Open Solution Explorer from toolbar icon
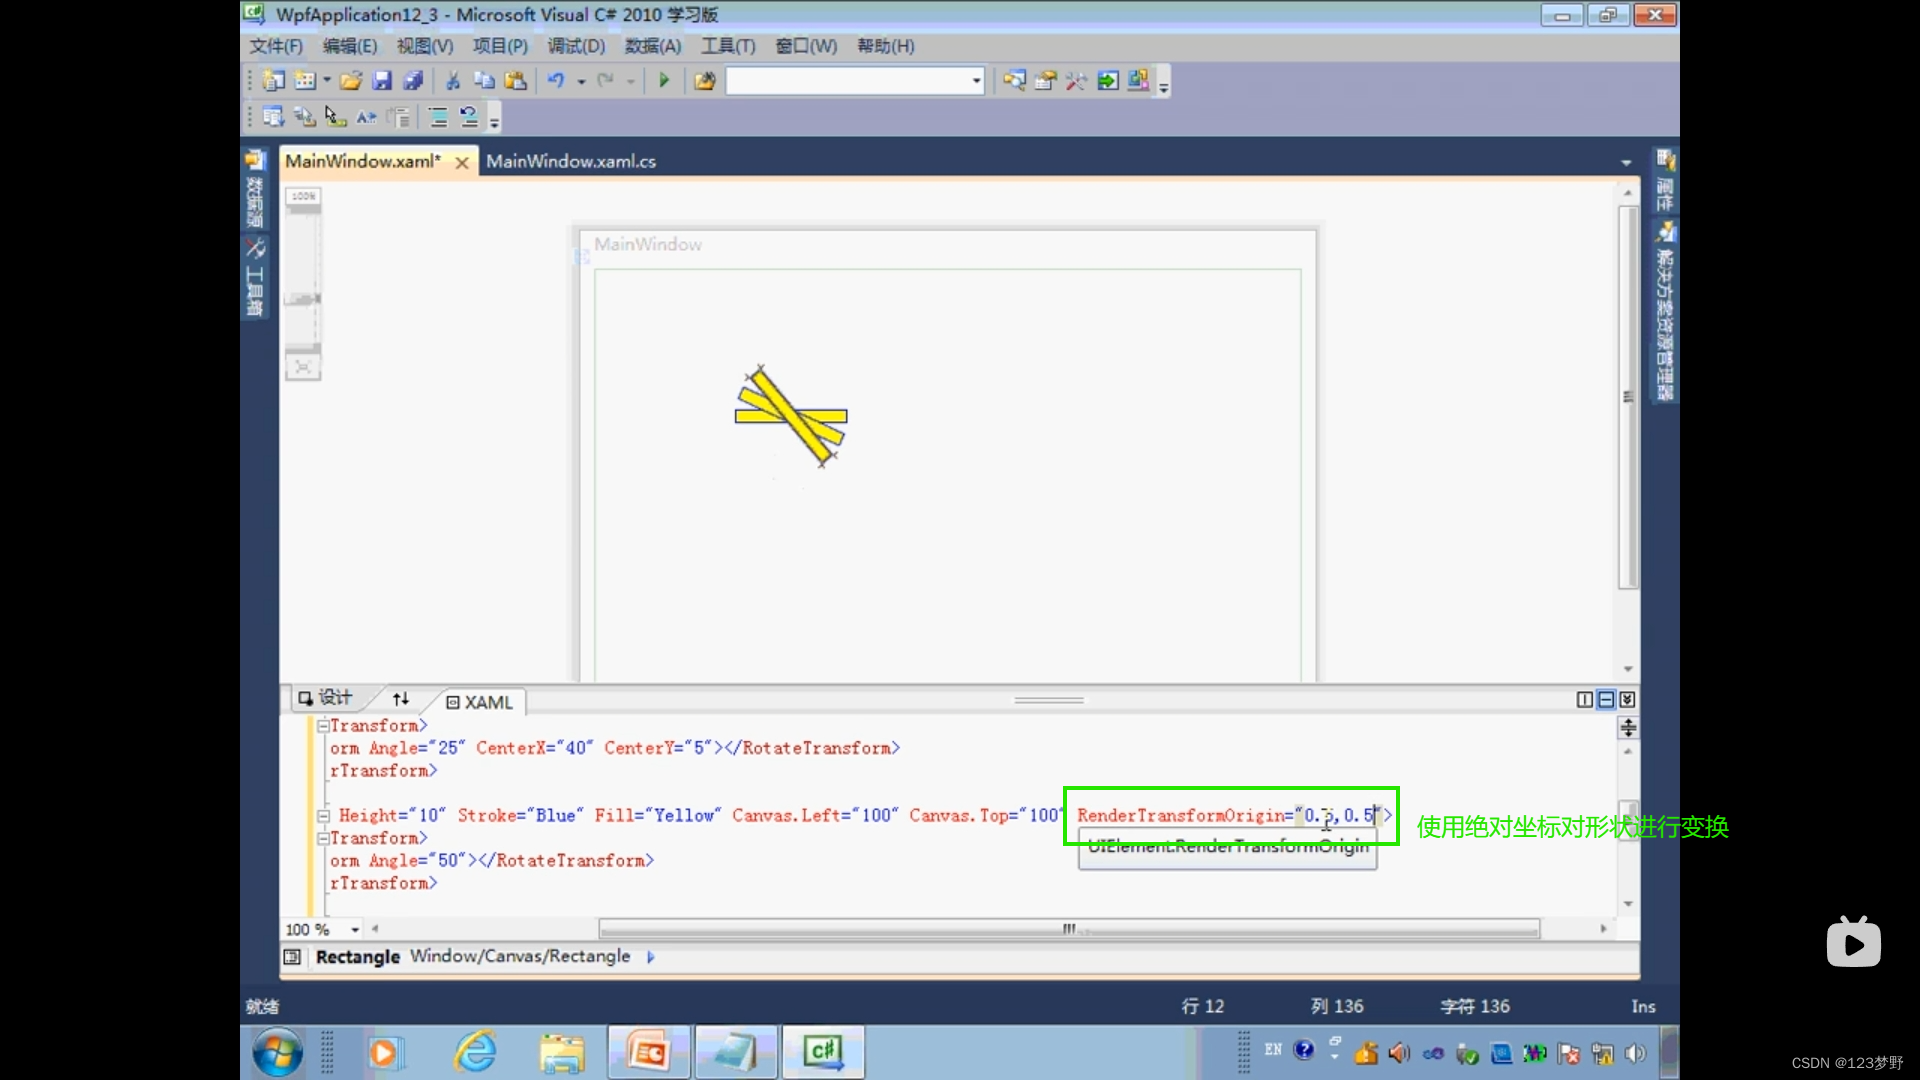The height and width of the screenshot is (1080, 1920). click(1014, 81)
